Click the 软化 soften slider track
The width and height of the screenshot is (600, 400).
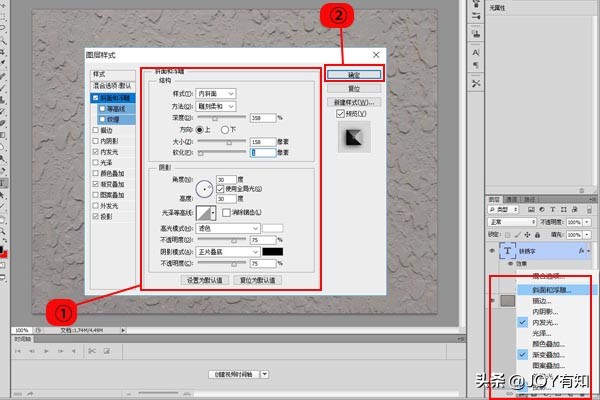point(222,152)
